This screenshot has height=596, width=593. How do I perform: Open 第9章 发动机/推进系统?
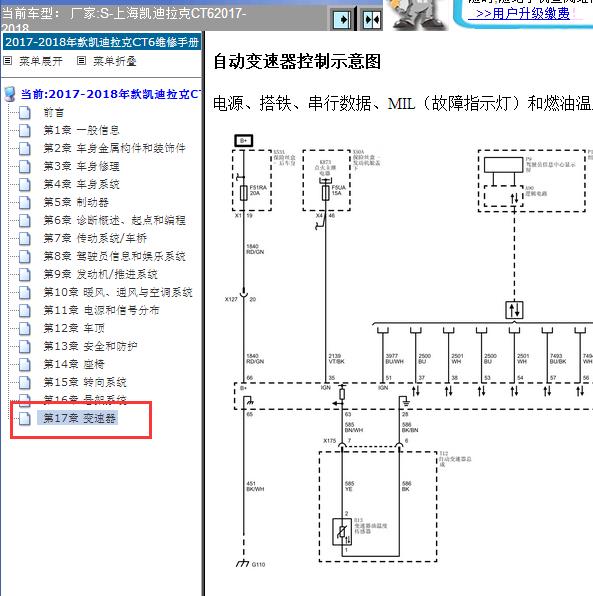[x=100, y=274]
